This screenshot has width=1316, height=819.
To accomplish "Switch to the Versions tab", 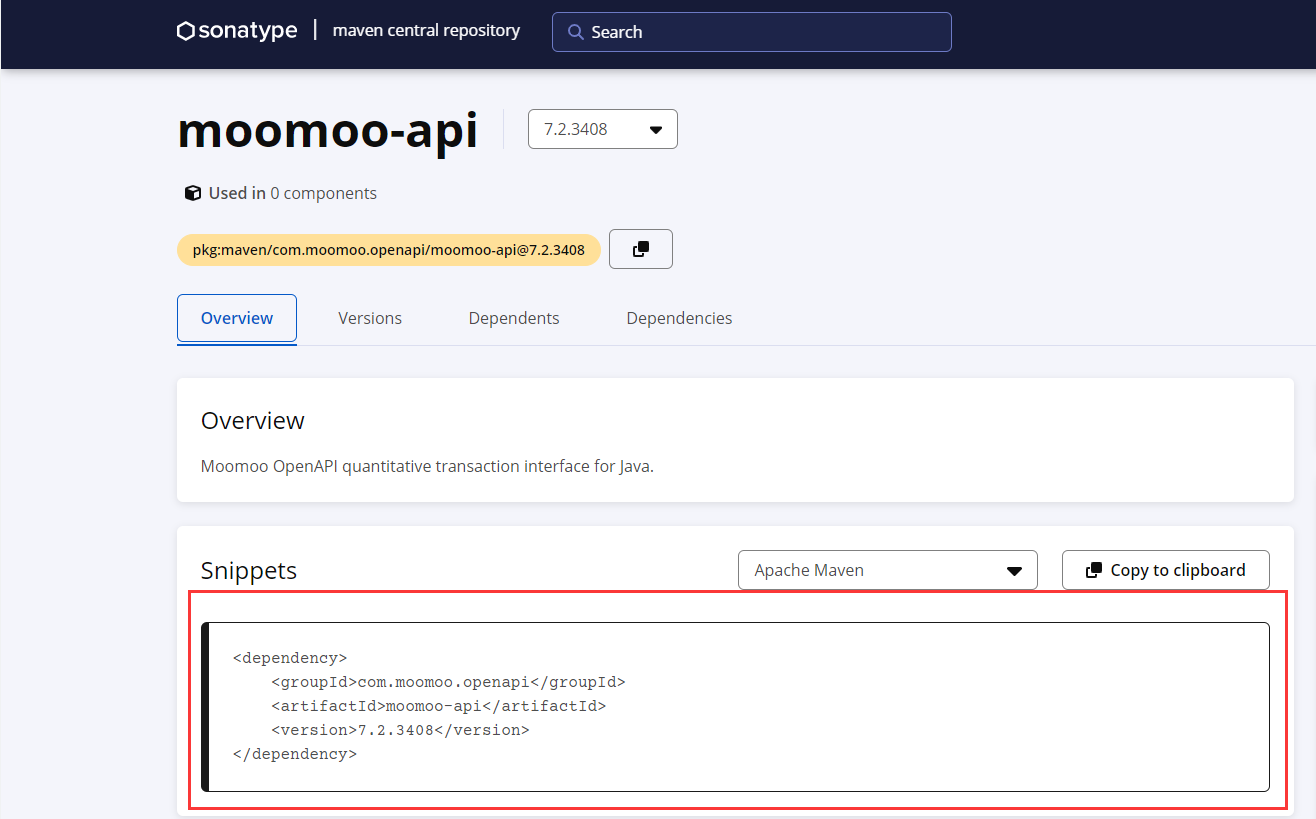I will (370, 318).
